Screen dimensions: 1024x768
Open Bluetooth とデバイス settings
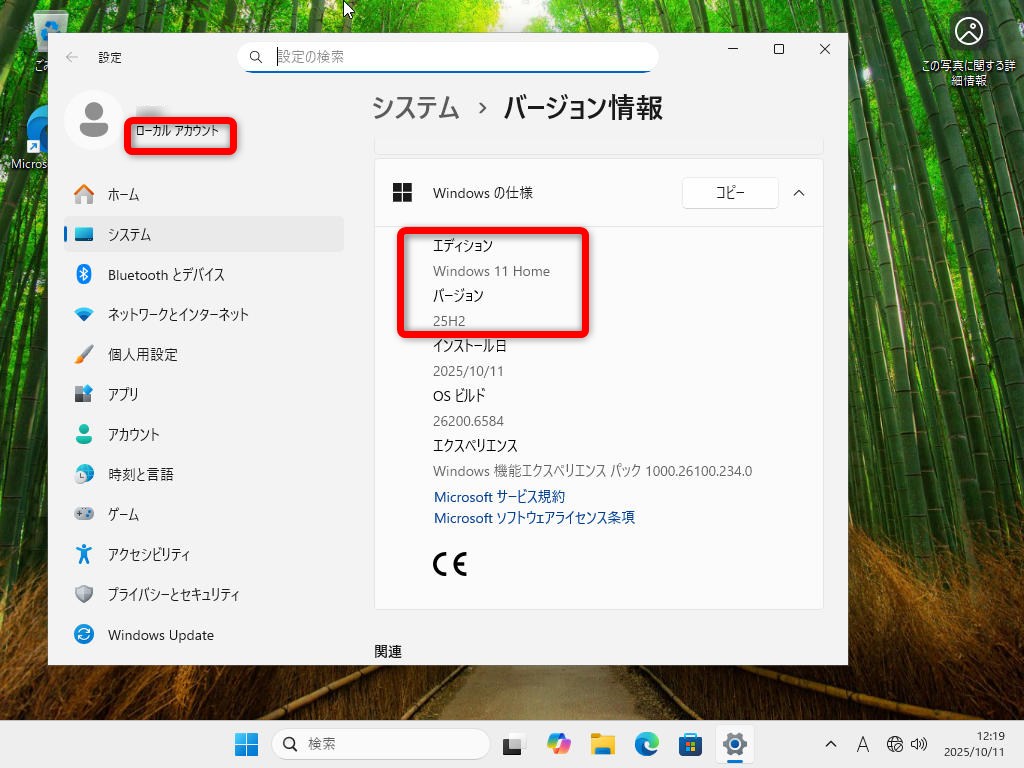click(x=165, y=274)
